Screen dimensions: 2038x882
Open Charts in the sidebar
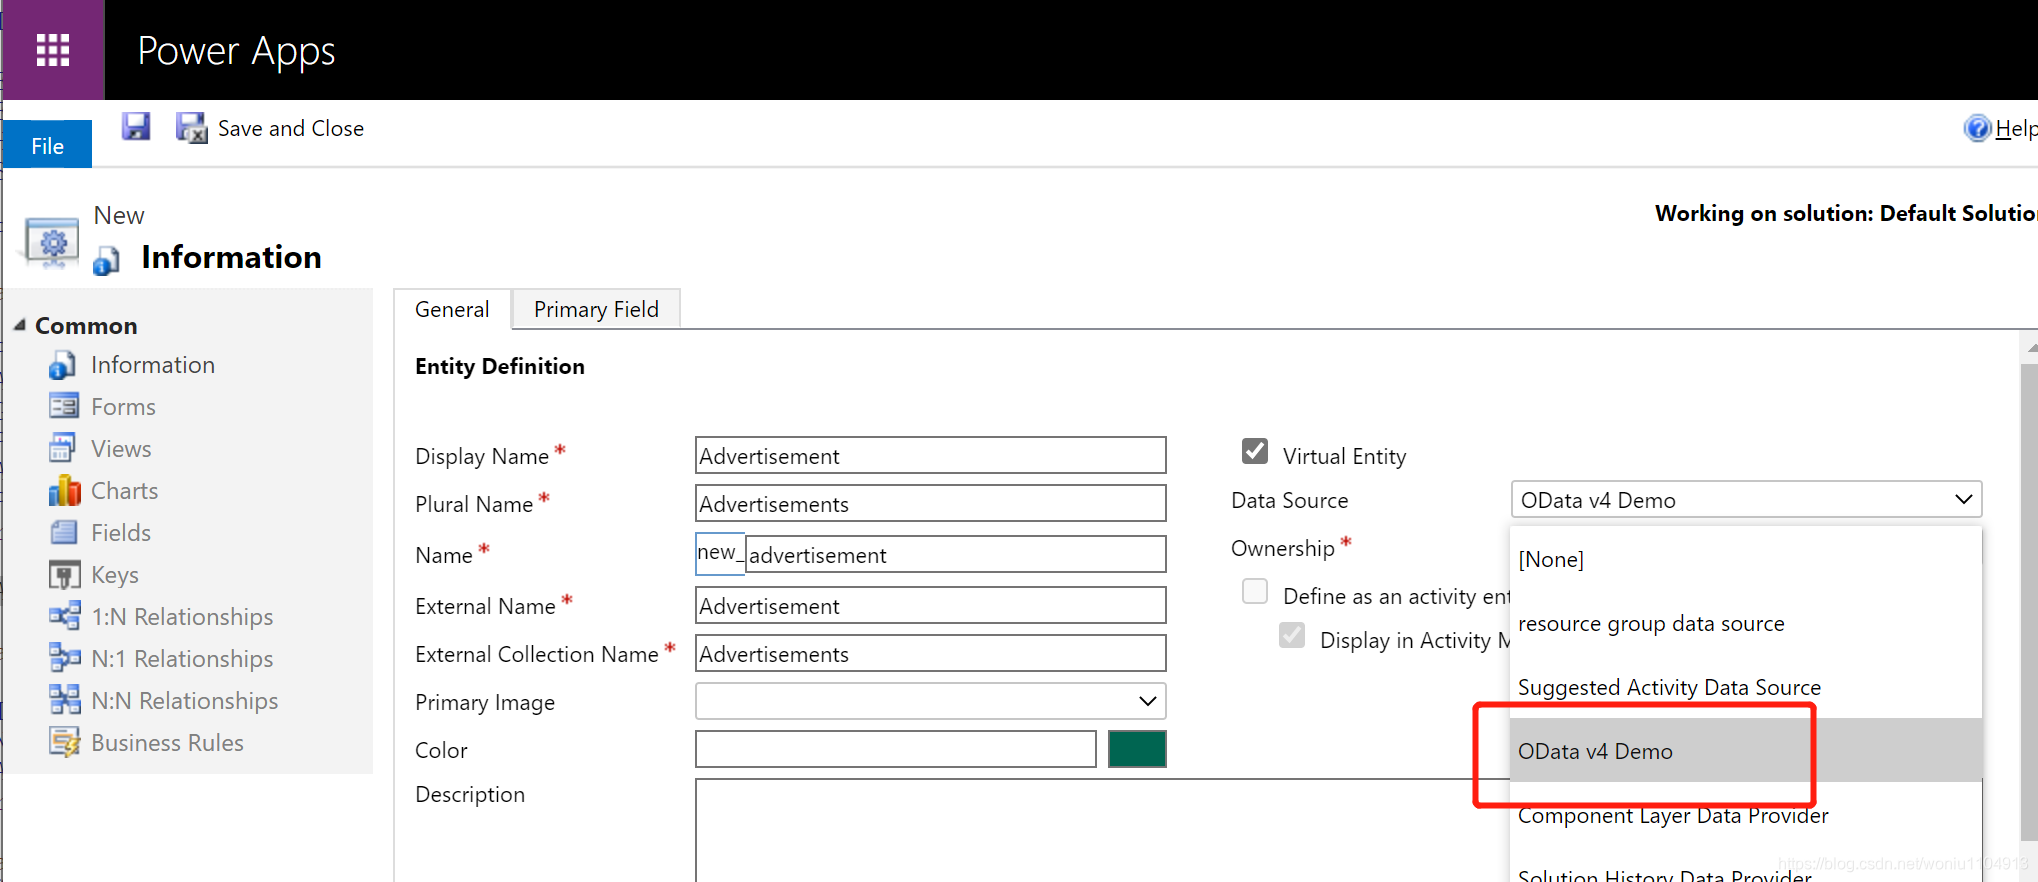point(125,491)
